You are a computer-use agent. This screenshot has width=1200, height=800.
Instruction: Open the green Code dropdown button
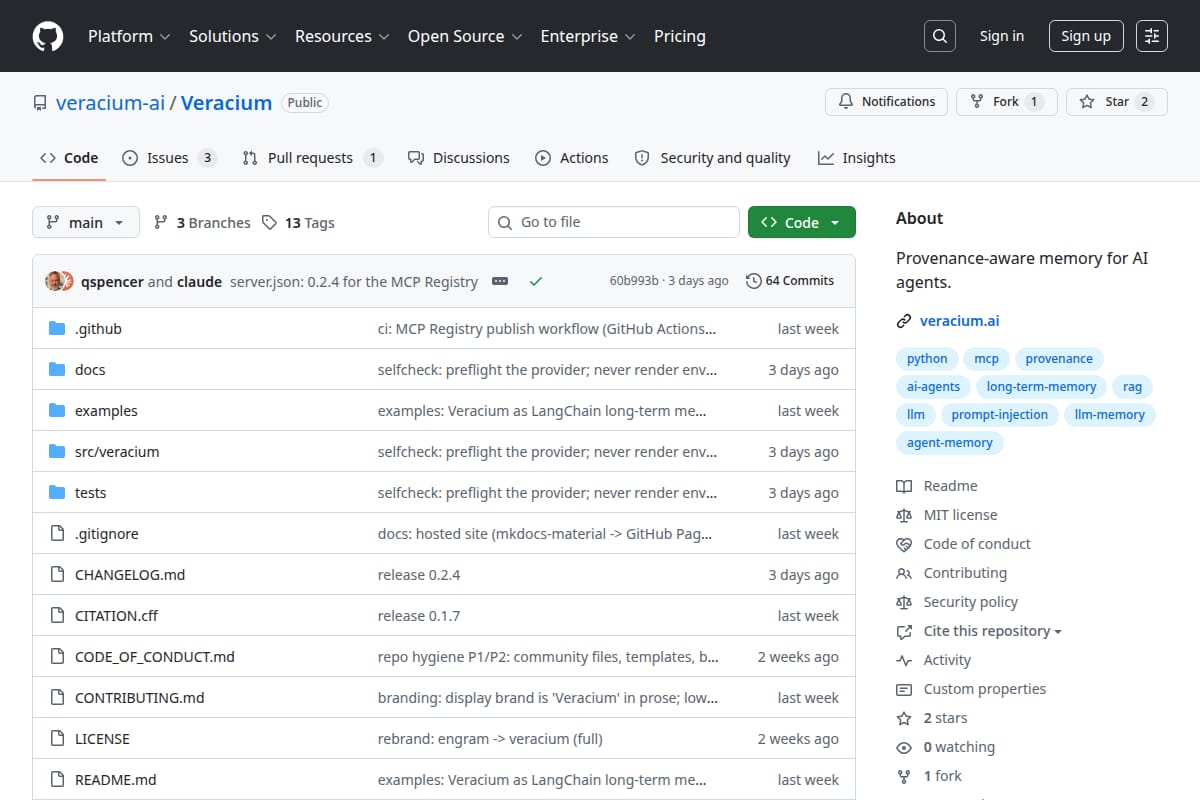point(802,223)
